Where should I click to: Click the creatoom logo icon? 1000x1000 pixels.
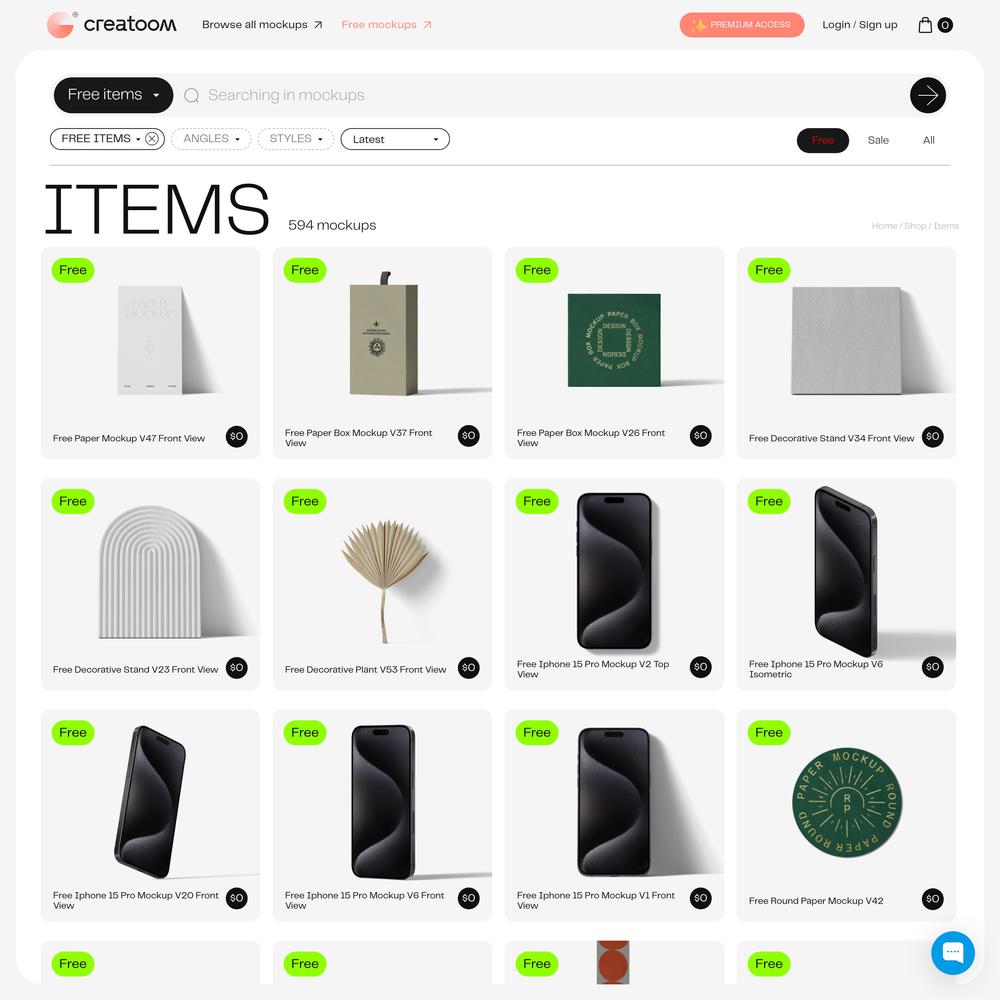point(61,25)
